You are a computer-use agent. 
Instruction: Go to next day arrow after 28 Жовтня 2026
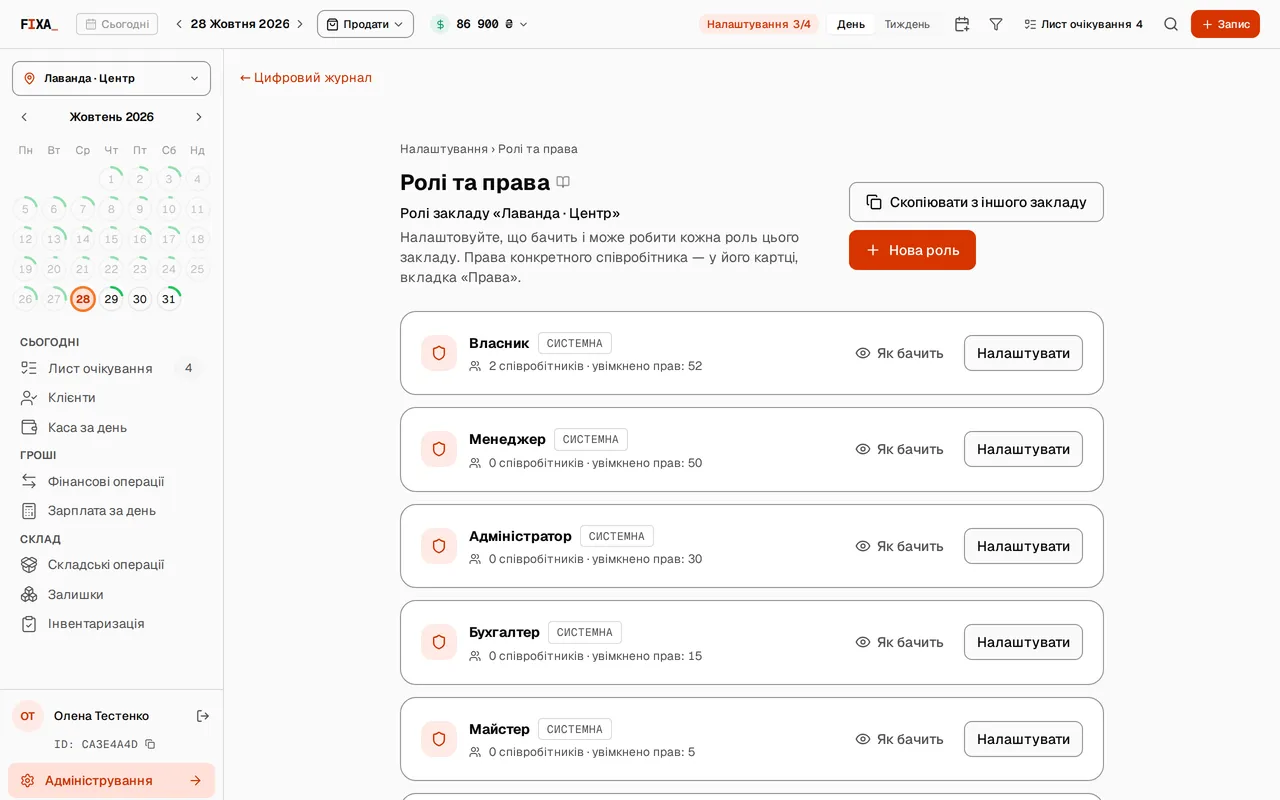(x=299, y=24)
